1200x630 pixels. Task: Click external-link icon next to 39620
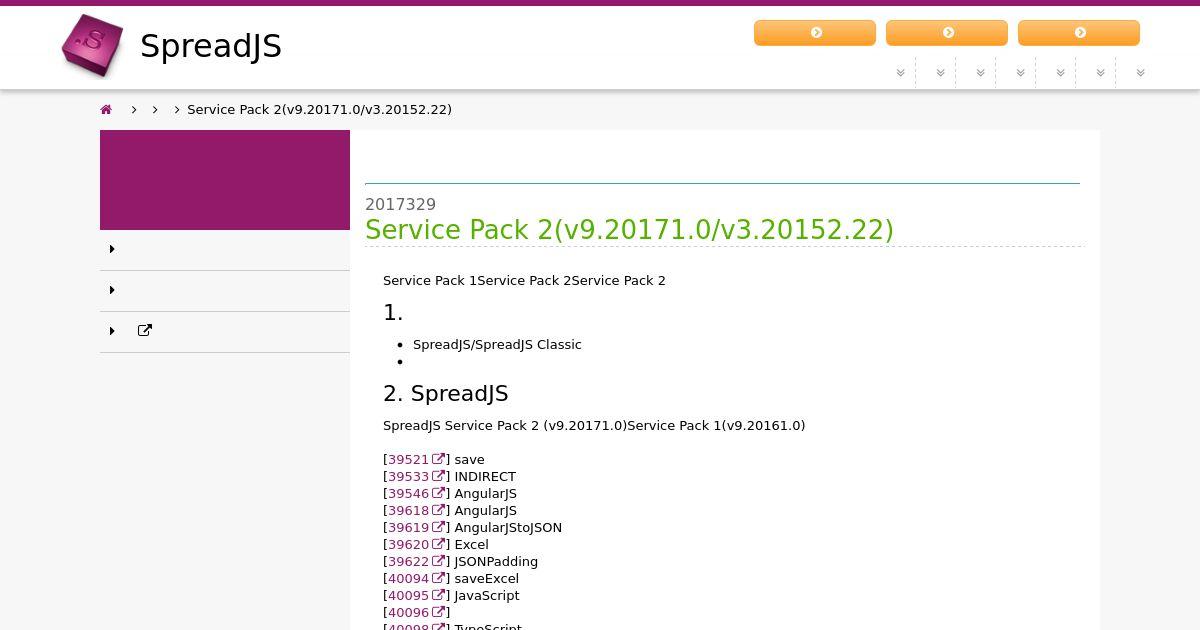coord(438,544)
